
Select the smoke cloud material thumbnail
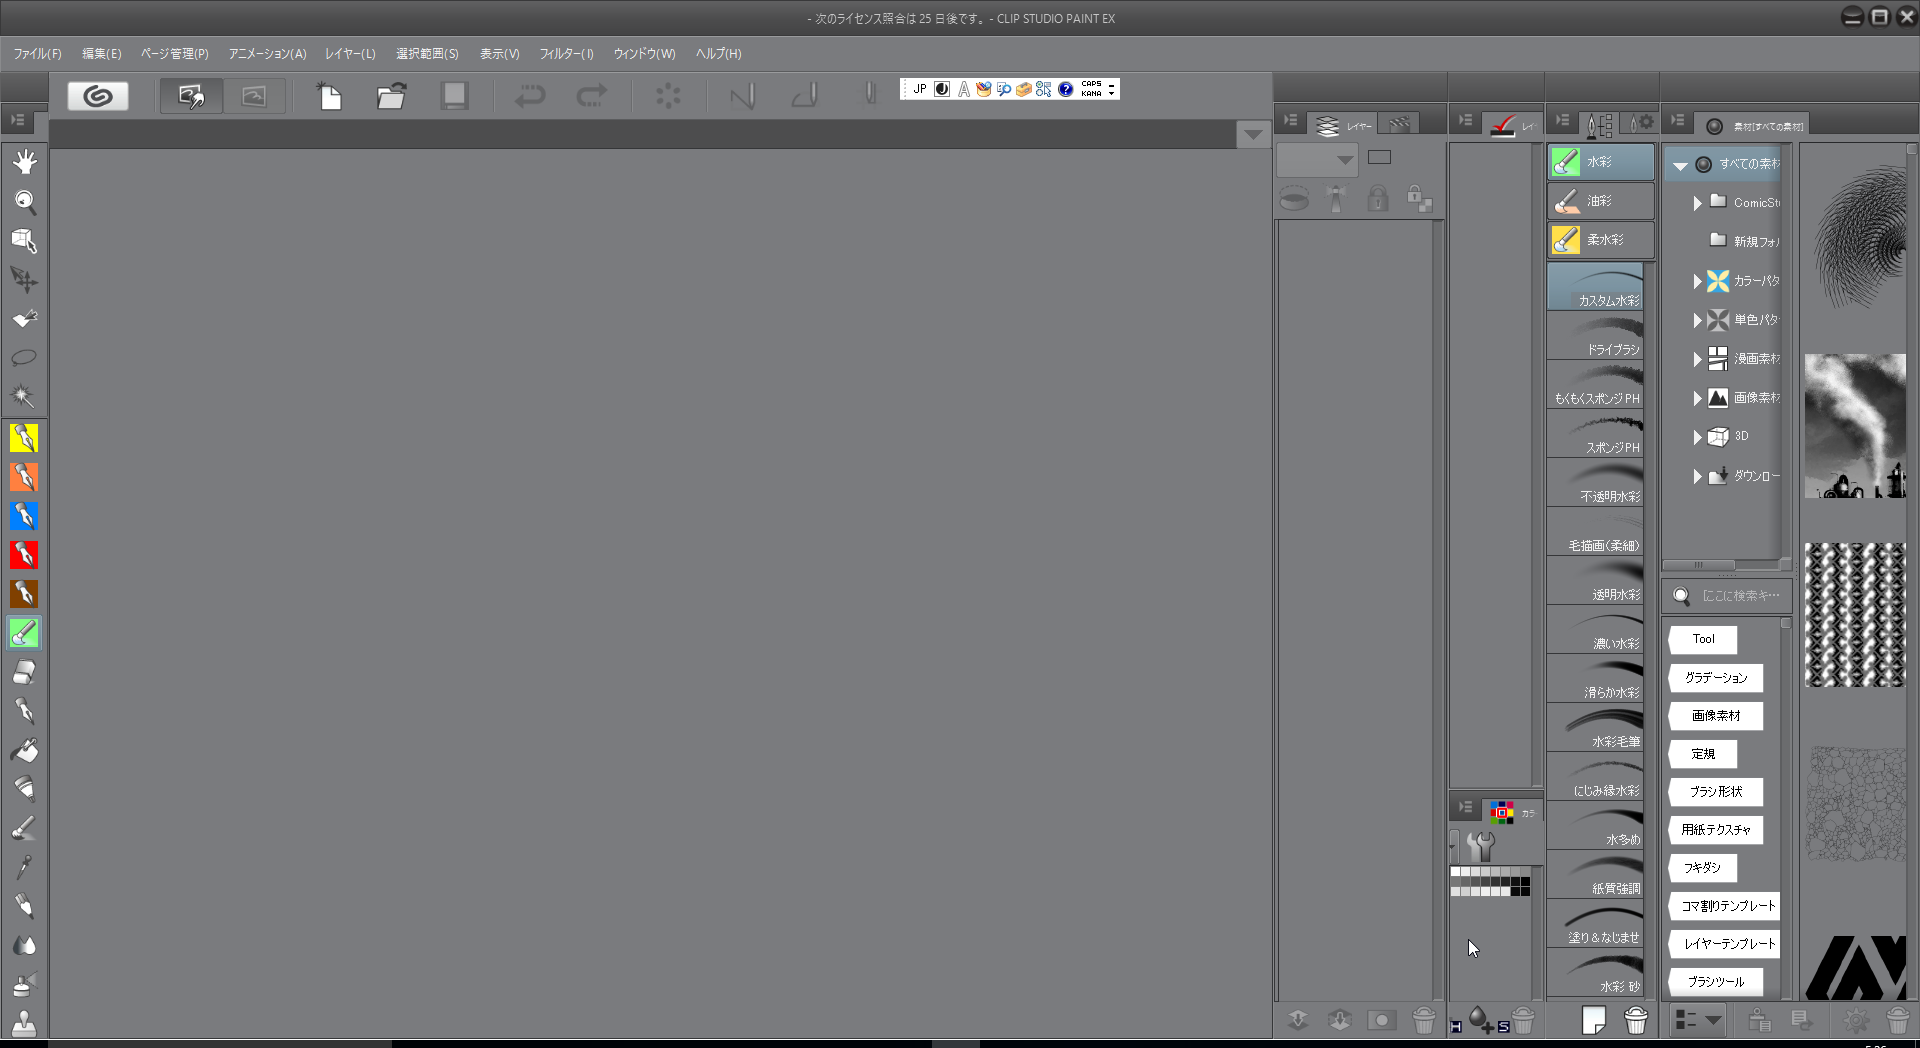(1855, 426)
